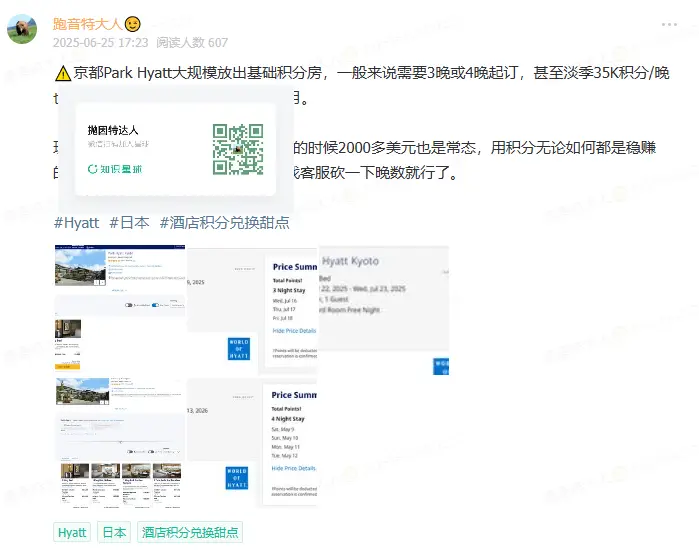This screenshot has width=699, height=550.
Task: Open the 4 Night Stay price summary image
Action: 252,442
